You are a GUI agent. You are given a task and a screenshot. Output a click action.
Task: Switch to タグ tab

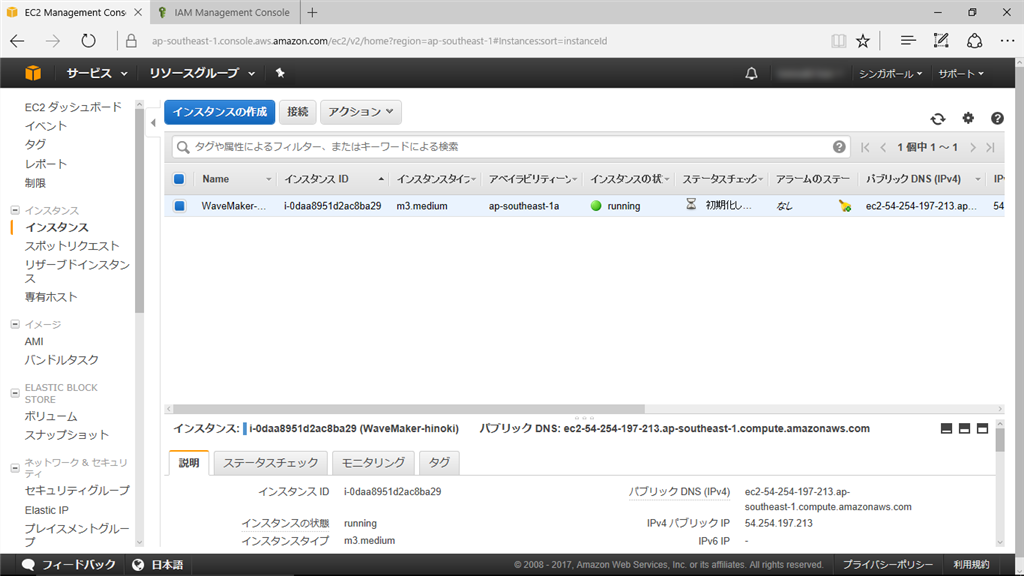click(439, 462)
